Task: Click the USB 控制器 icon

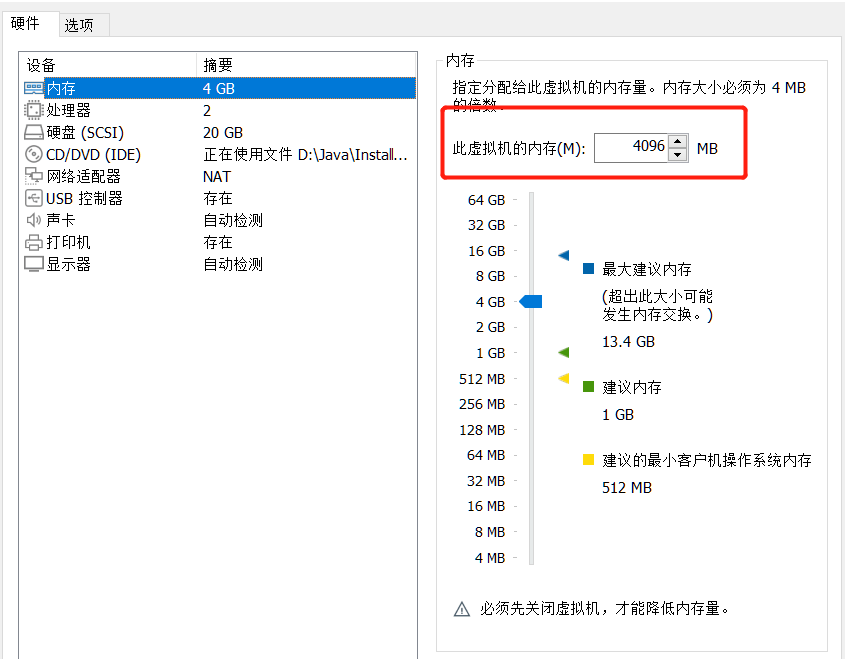Action: pos(33,198)
